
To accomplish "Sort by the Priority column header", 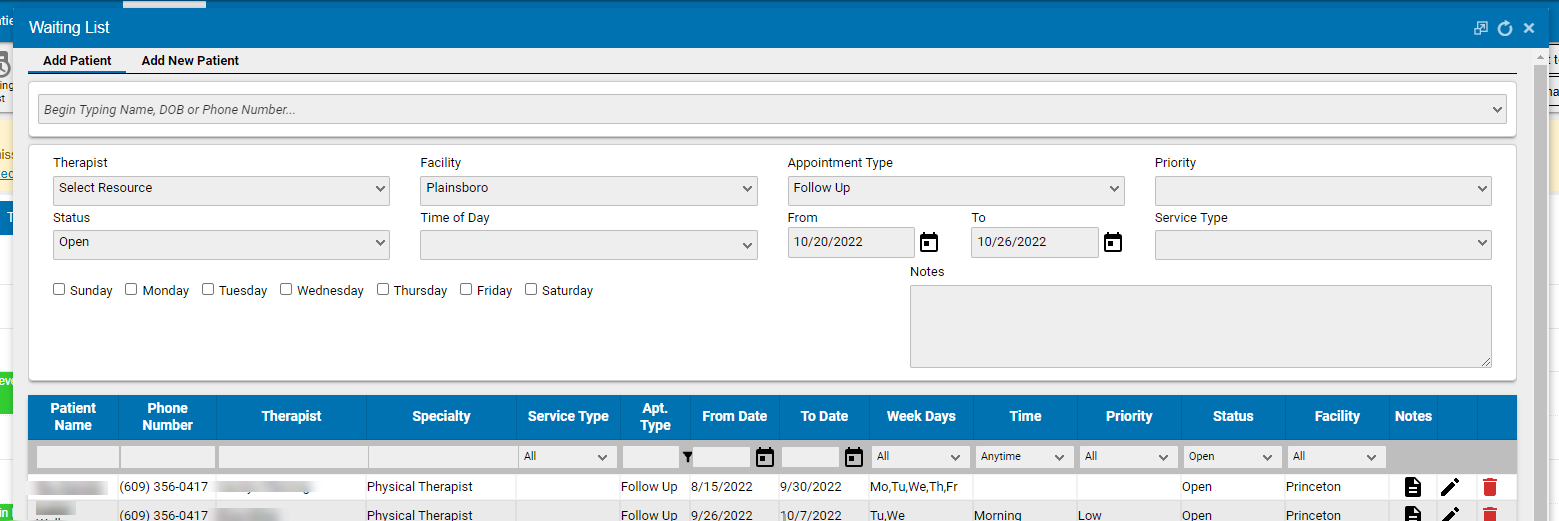I will [x=1129, y=416].
